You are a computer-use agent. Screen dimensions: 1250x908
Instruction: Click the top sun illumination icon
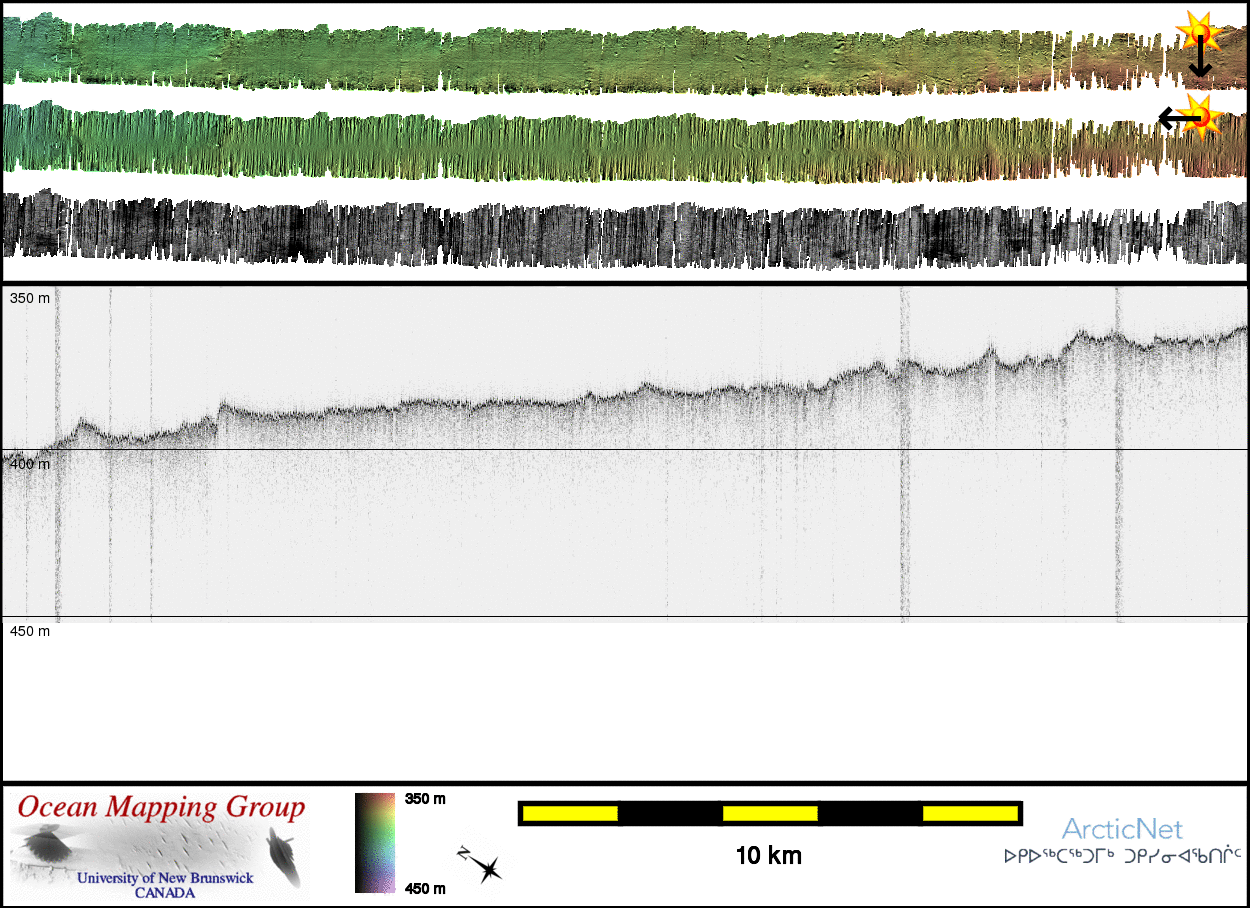tap(1196, 30)
